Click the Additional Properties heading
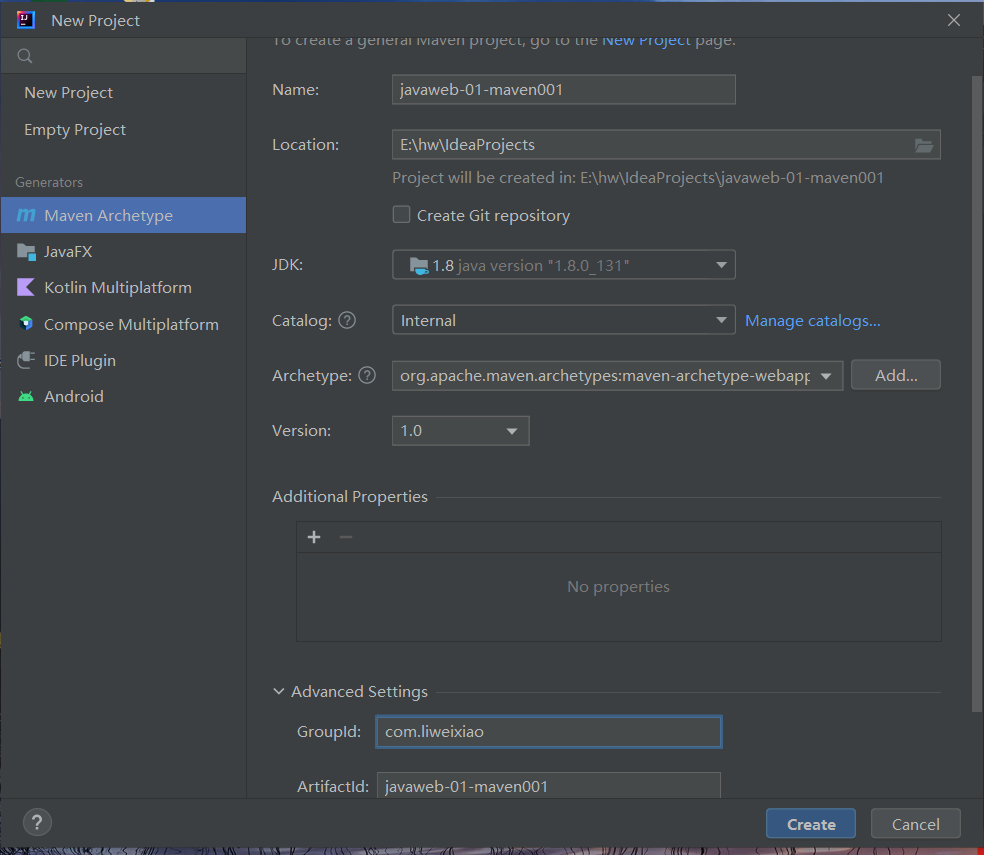Screen dimensions: 984x855 click(x=350, y=497)
